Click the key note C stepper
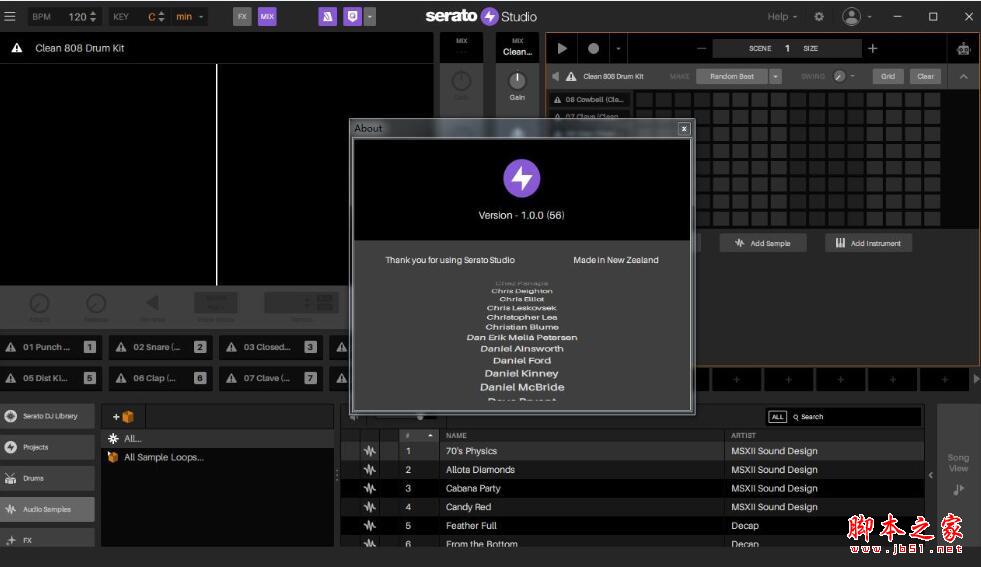The image size is (981, 567). (x=161, y=17)
